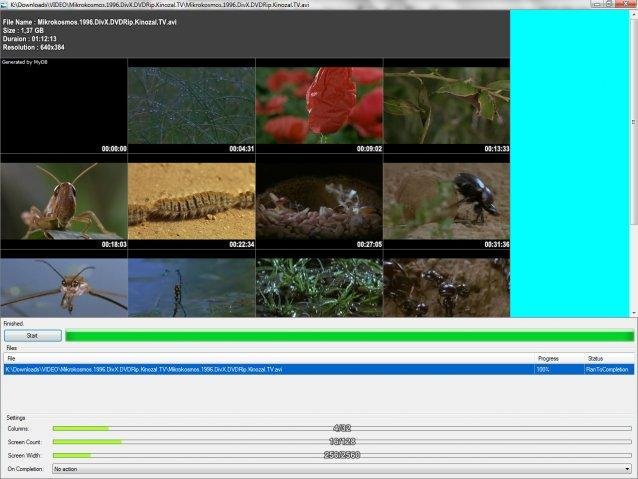Click the Size 1,37 GB text
The height and width of the screenshot is (479, 638).
point(23,31)
